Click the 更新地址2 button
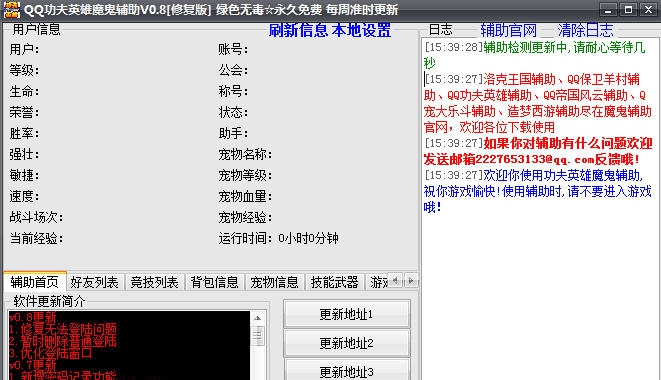Viewport: 661px width, 380px height. pos(347,343)
